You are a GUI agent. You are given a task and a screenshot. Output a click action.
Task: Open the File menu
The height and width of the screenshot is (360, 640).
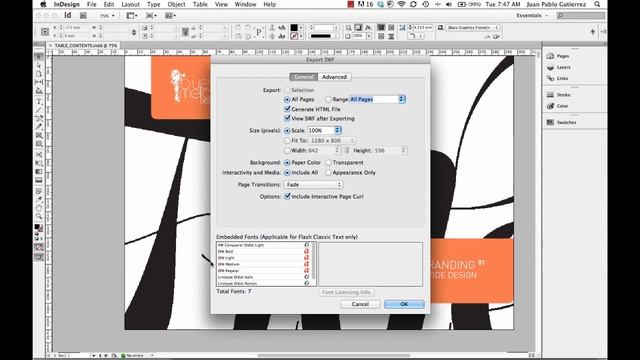[91, 4]
